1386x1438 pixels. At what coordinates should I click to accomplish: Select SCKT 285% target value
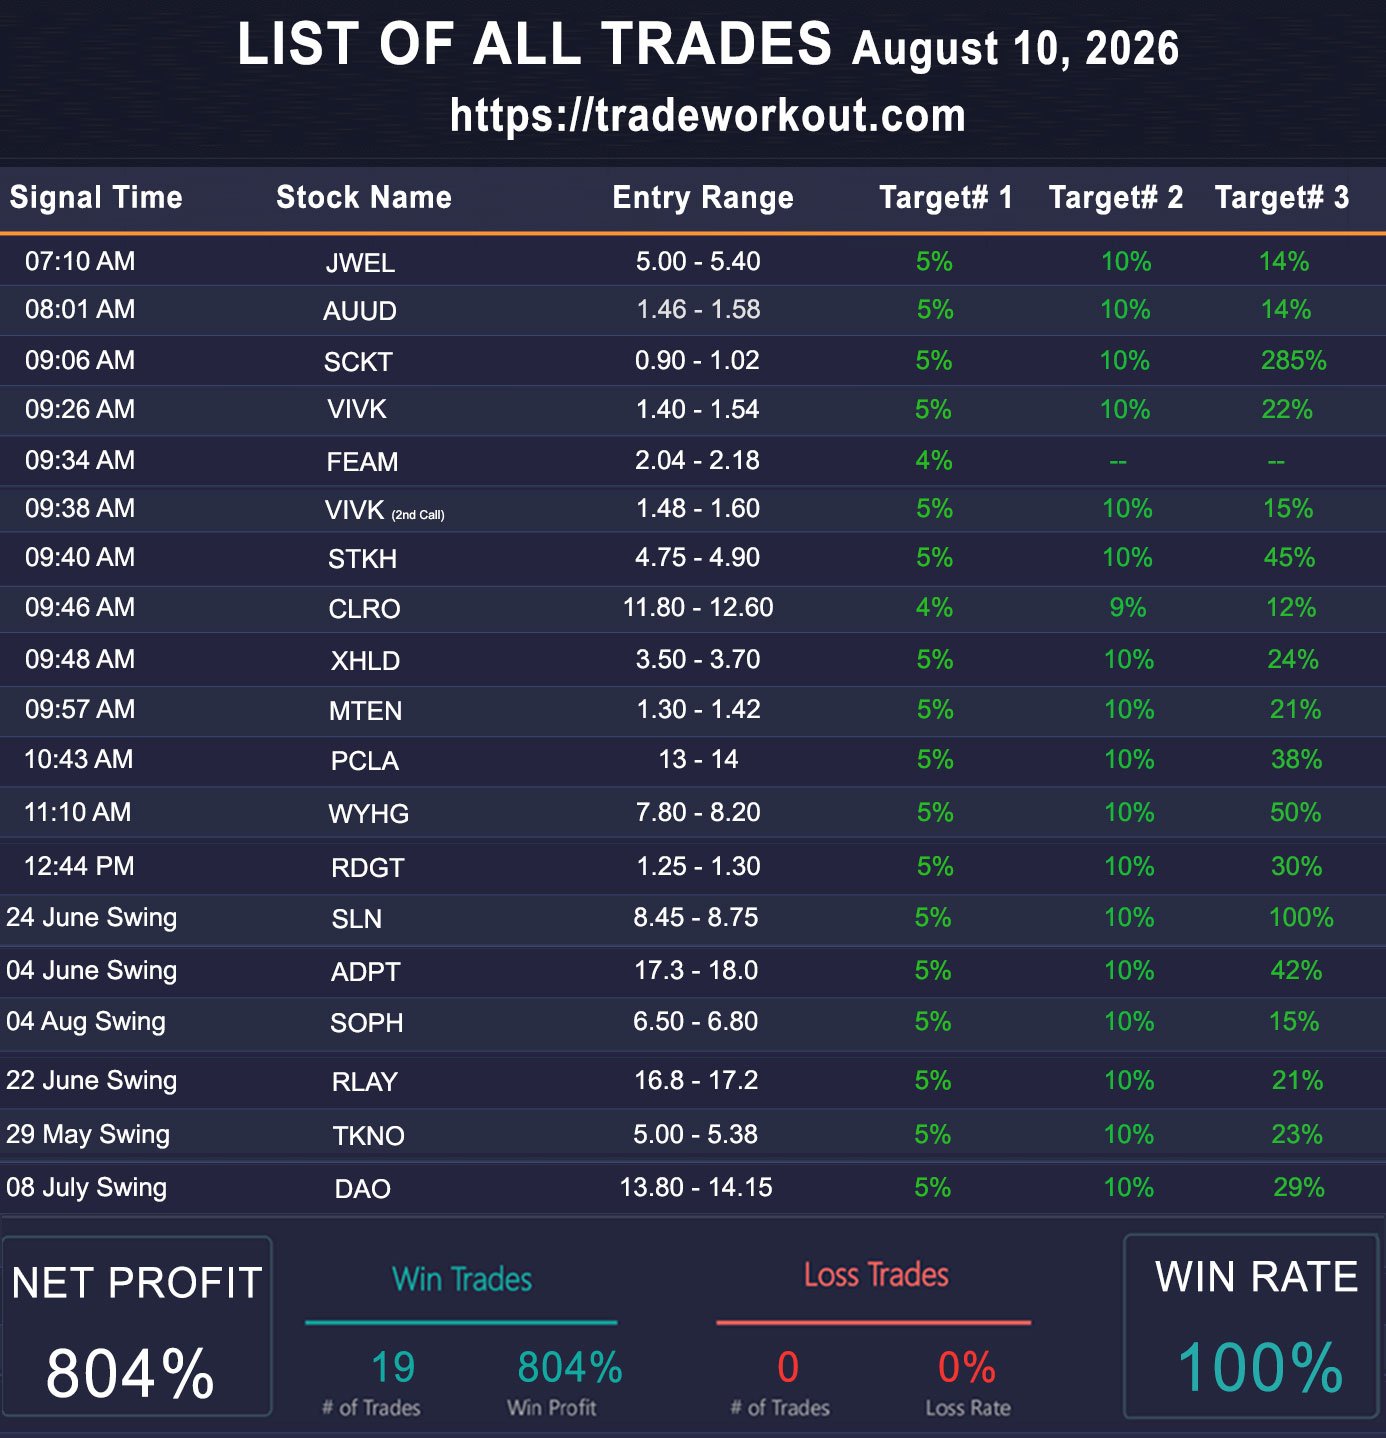tap(1293, 360)
